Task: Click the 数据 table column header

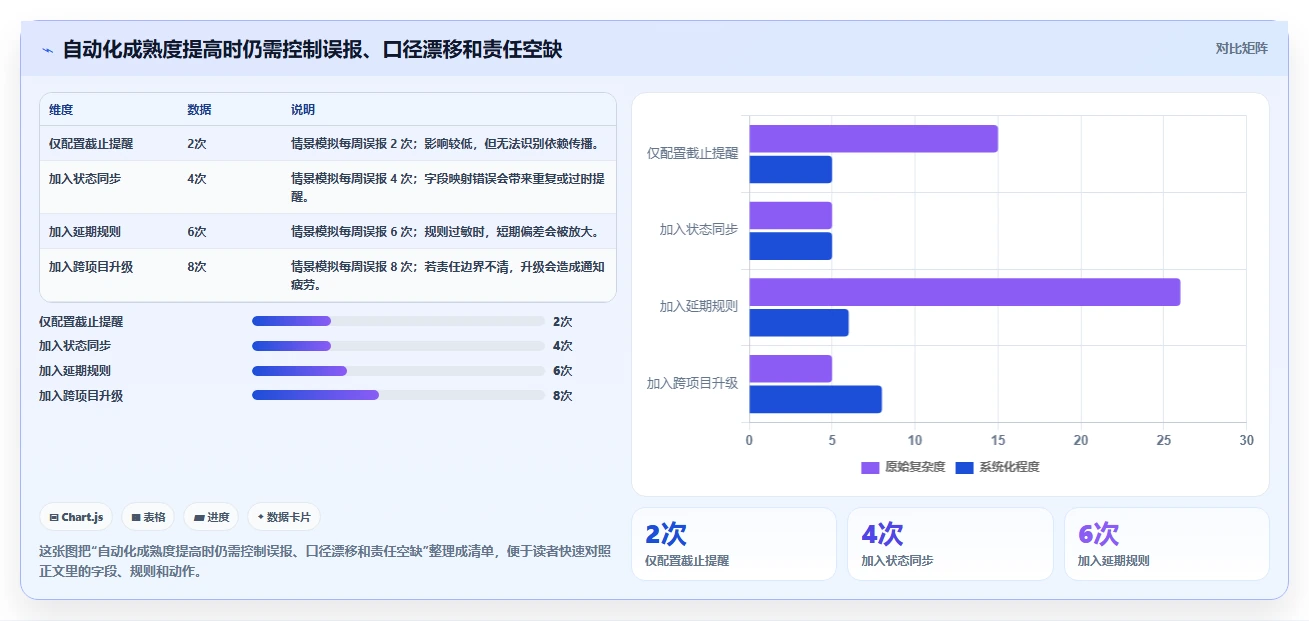Action: 199,109
